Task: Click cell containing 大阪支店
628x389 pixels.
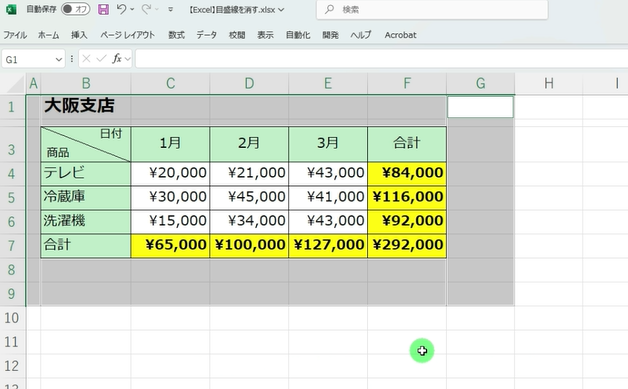Action: coord(86,107)
